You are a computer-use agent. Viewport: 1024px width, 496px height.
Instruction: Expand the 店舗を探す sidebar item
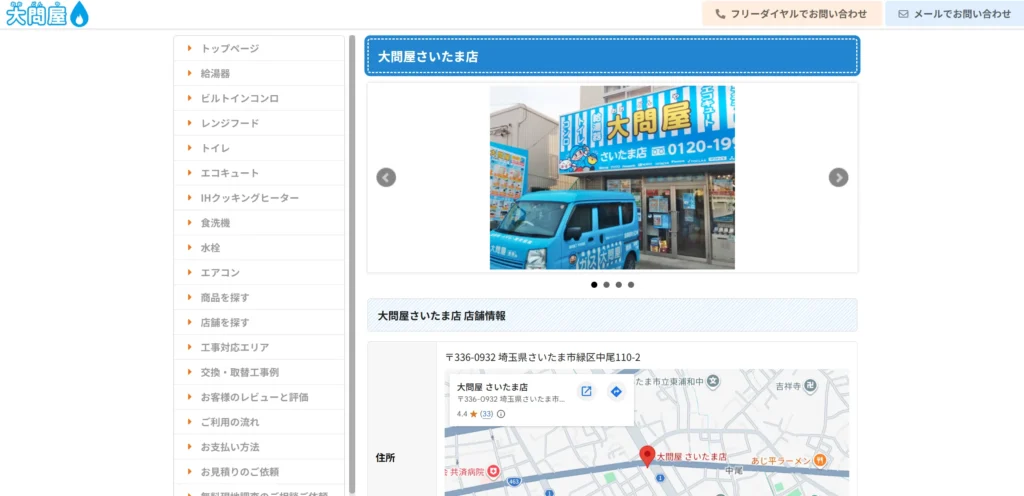225,322
